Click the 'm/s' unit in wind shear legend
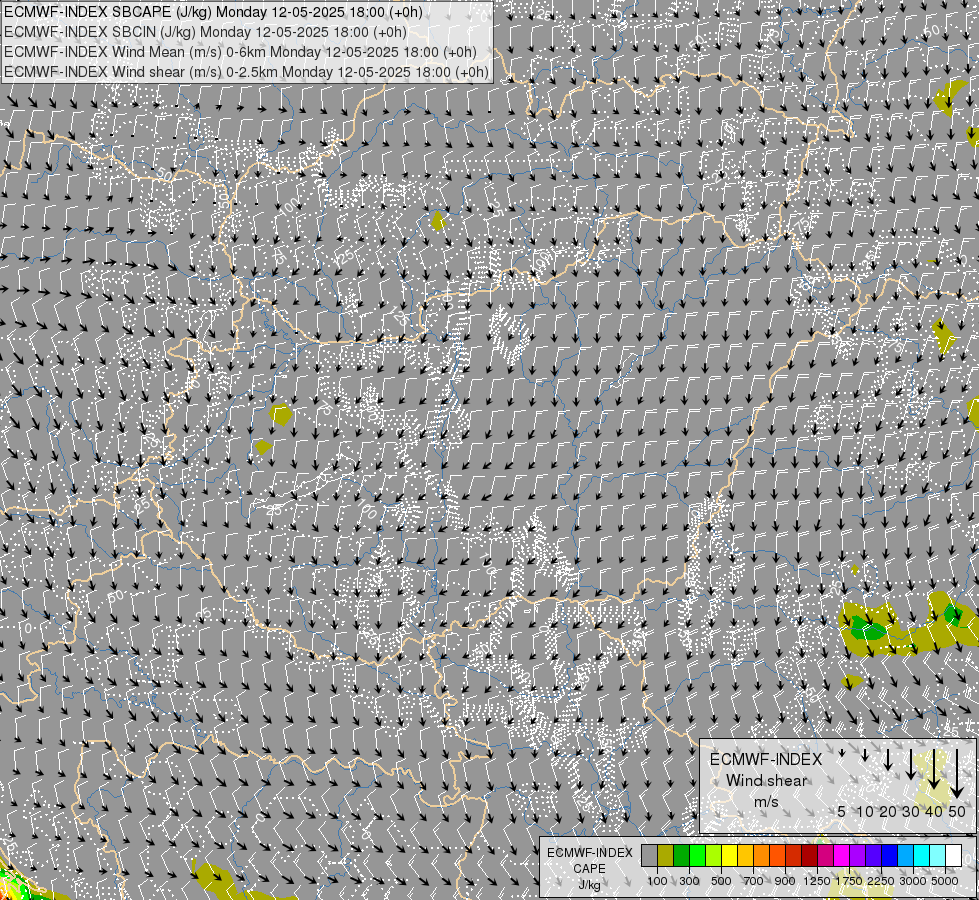Screen dimensions: 979x900 (x=766, y=802)
